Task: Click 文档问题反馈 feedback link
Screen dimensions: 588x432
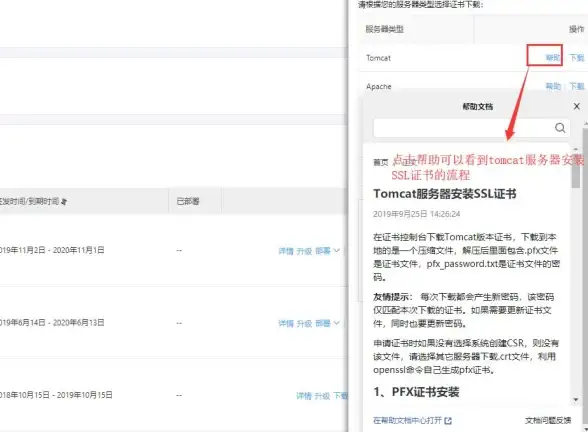Action: click(548, 420)
